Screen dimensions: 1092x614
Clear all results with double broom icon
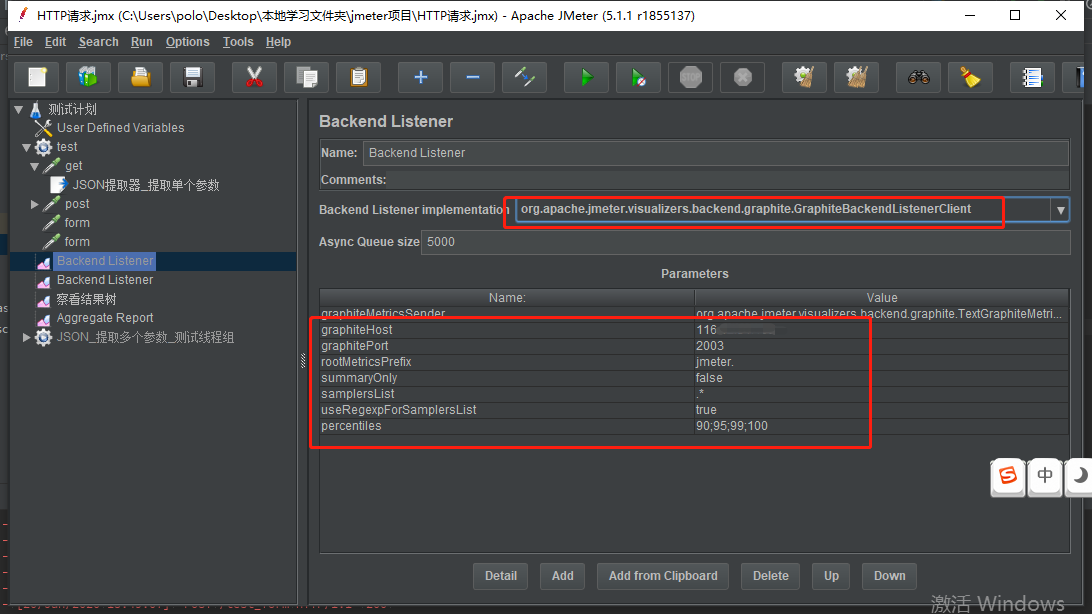pyautogui.click(x=857, y=77)
